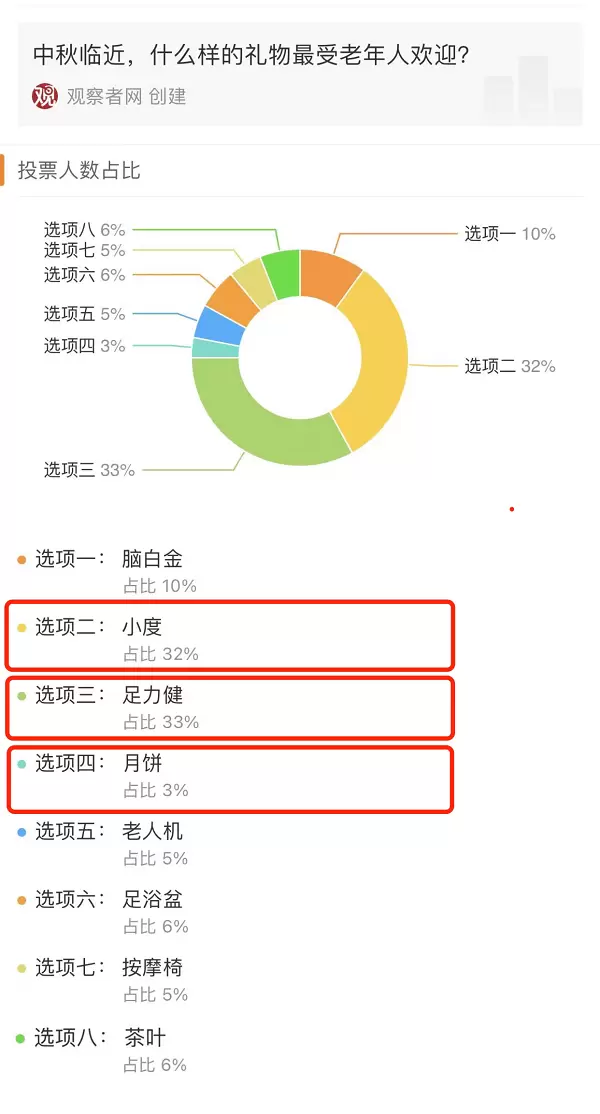
Task: Select the 投票人数占比 section tab
Action: click(79, 170)
